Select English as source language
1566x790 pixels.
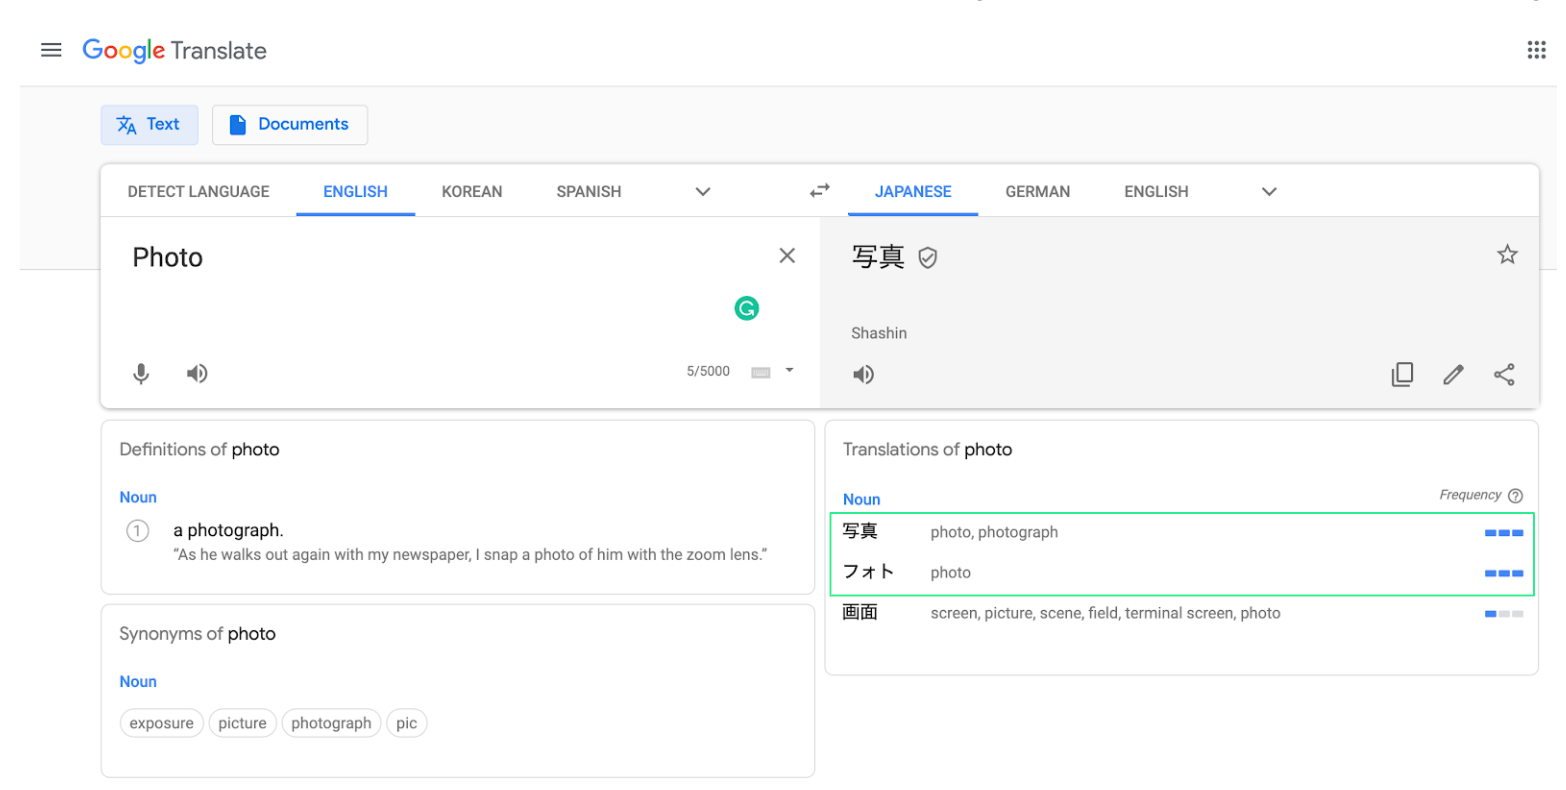tap(355, 191)
